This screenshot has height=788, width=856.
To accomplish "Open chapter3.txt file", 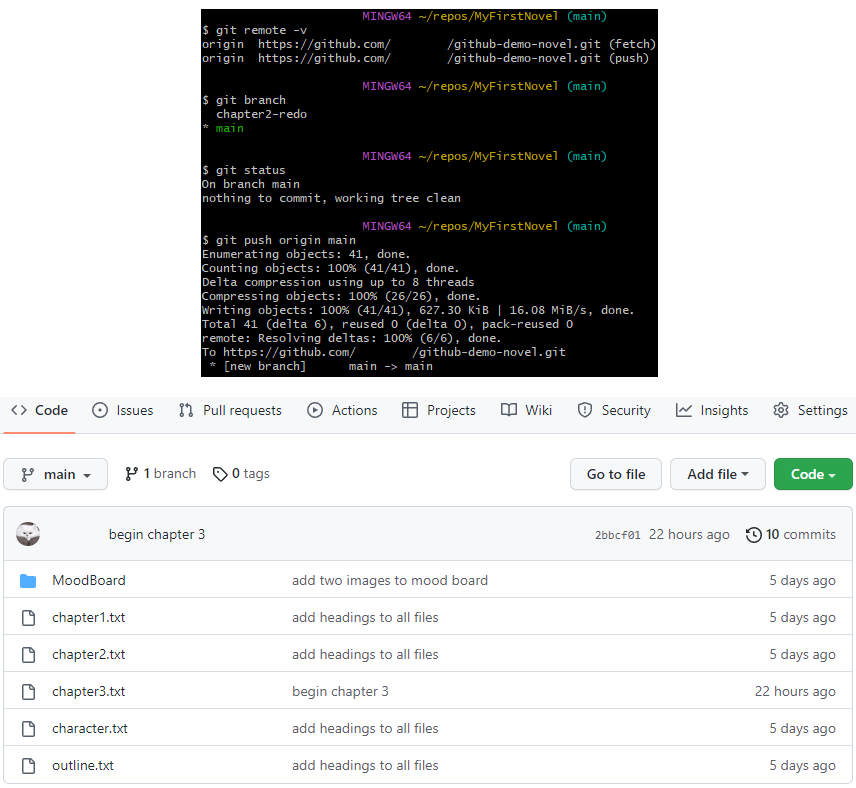I will (x=88, y=691).
